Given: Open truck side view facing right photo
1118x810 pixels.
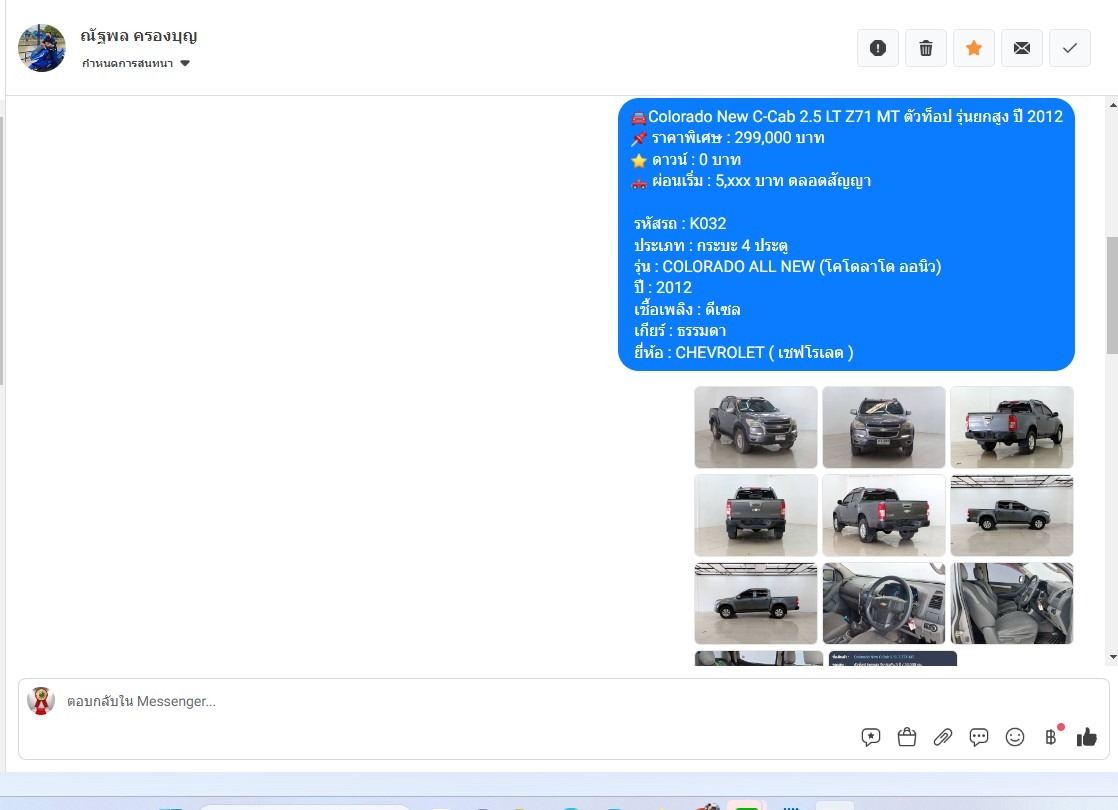Looking at the screenshot, I should [1012, 516].
